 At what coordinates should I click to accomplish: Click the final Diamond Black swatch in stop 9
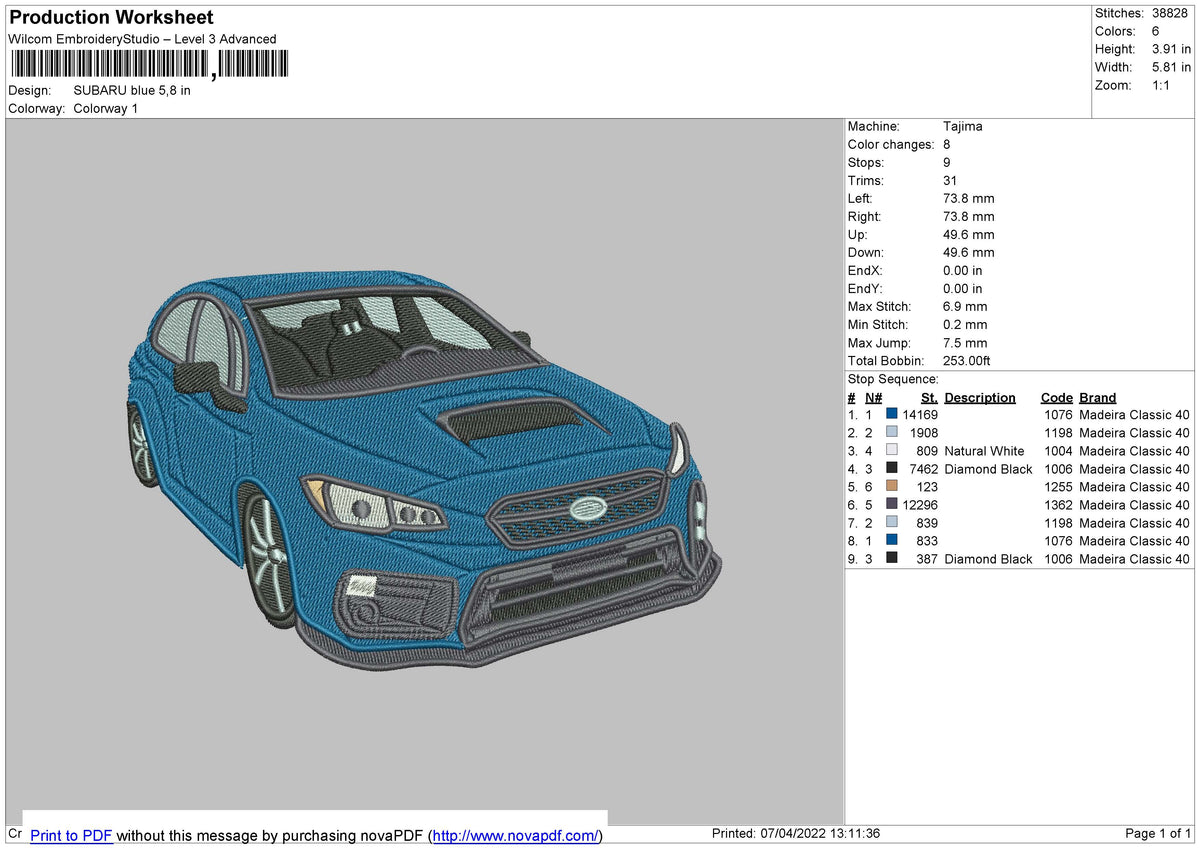(890, 559)
